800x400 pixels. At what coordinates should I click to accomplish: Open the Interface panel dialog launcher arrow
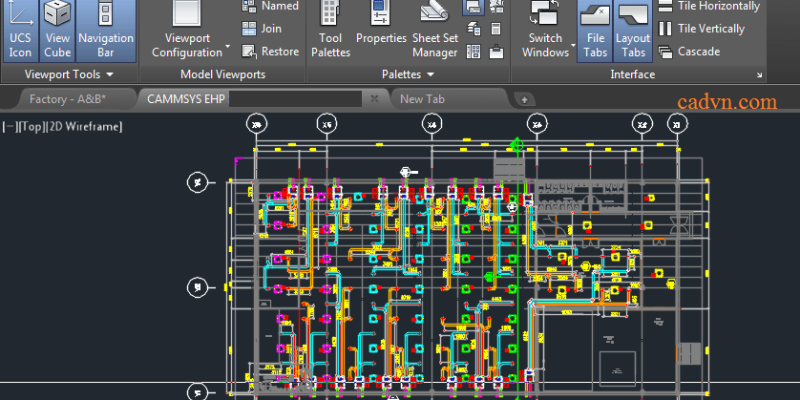[x=759, y=75]
